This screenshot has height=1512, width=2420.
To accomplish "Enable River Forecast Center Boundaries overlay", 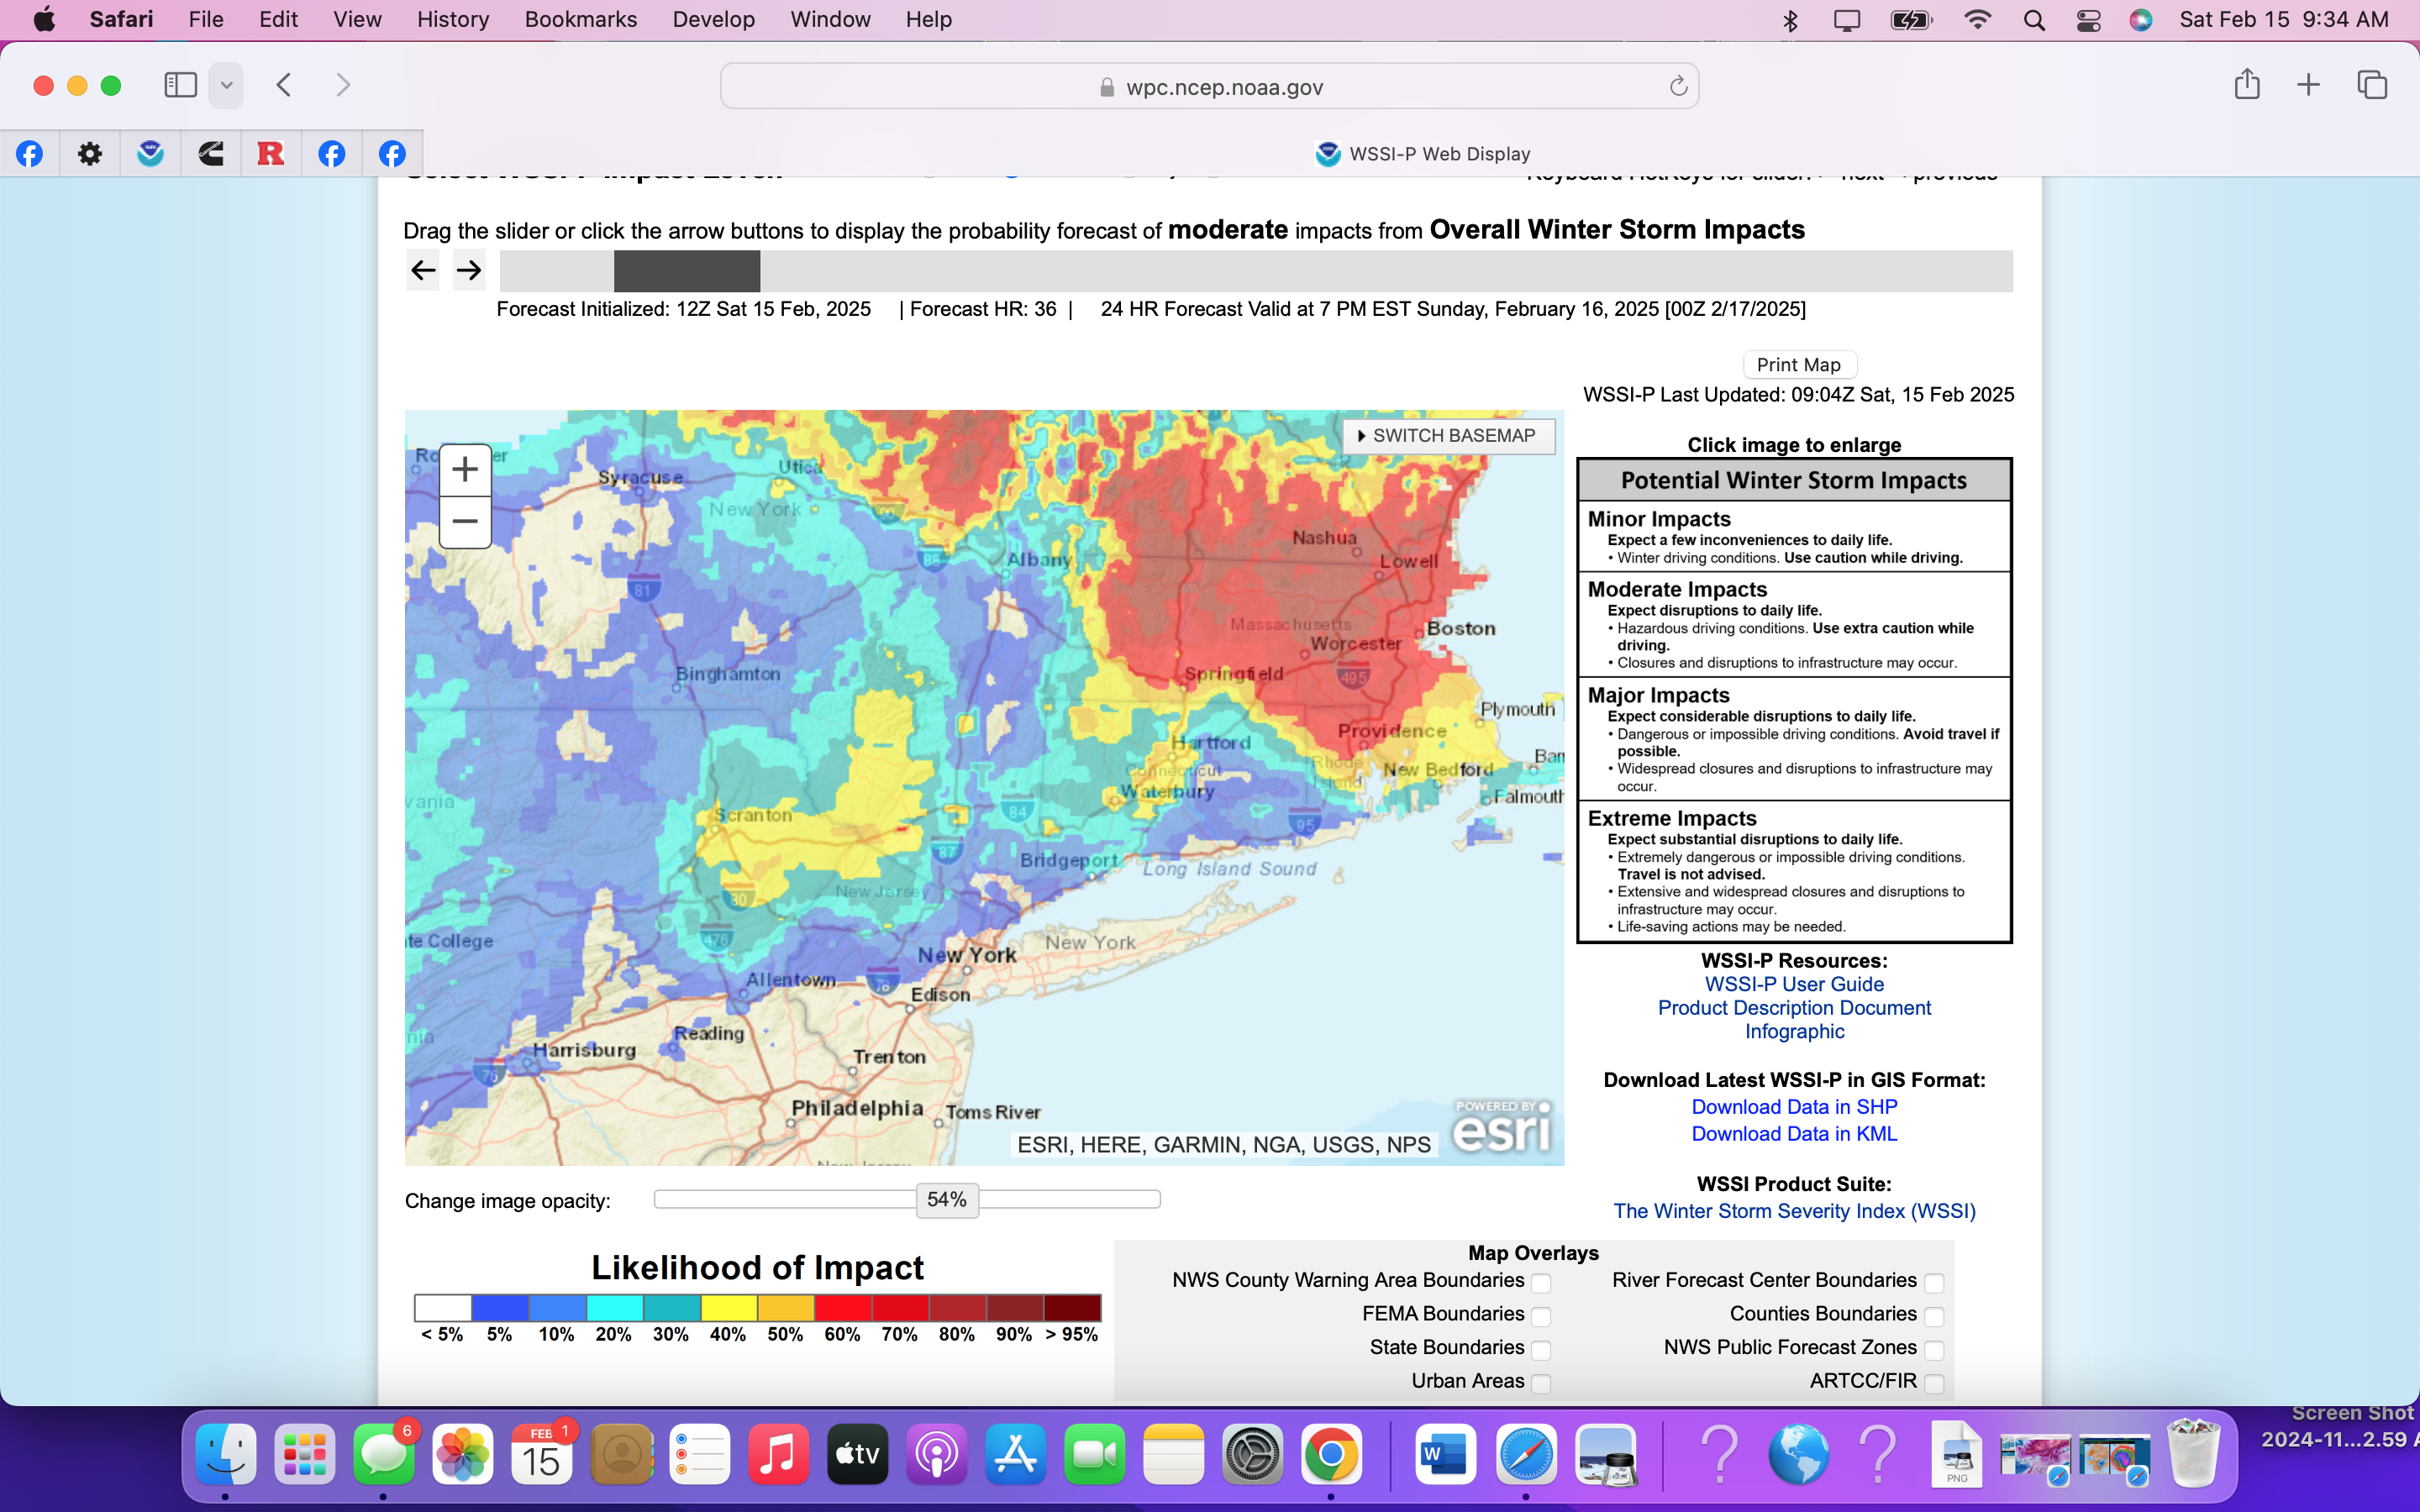I will (x=1934, y=1282).
